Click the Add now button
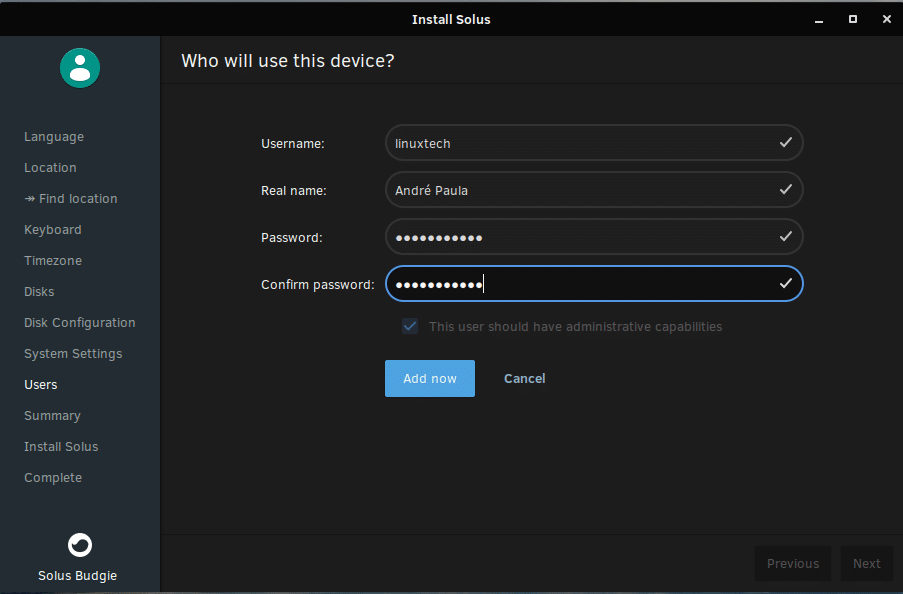903x594 pixels. [x=430, y=379]
